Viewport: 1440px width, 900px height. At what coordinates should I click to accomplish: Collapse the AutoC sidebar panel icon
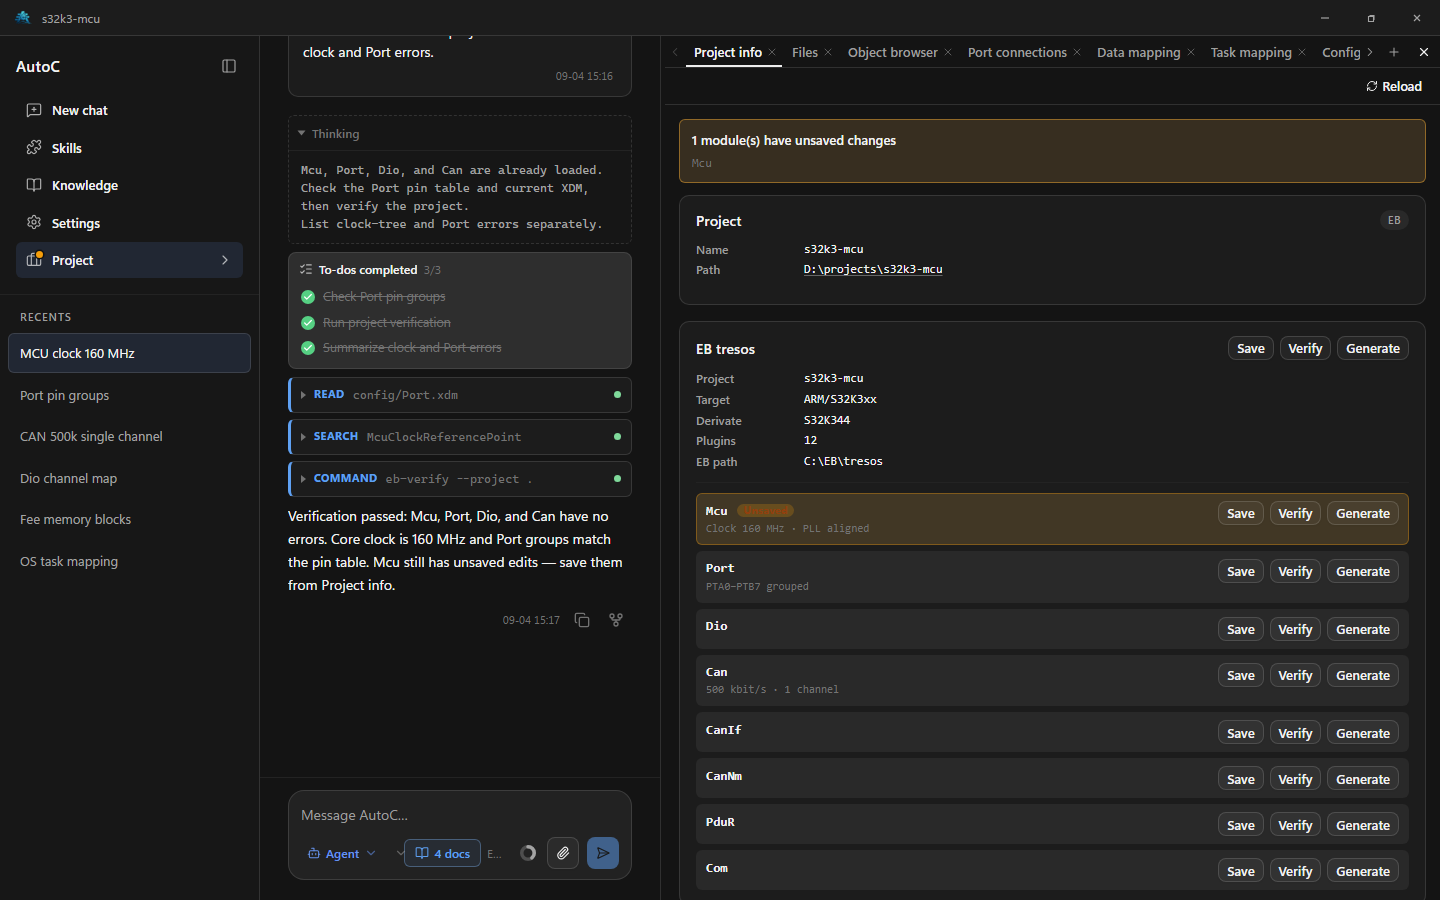point(229,66)
